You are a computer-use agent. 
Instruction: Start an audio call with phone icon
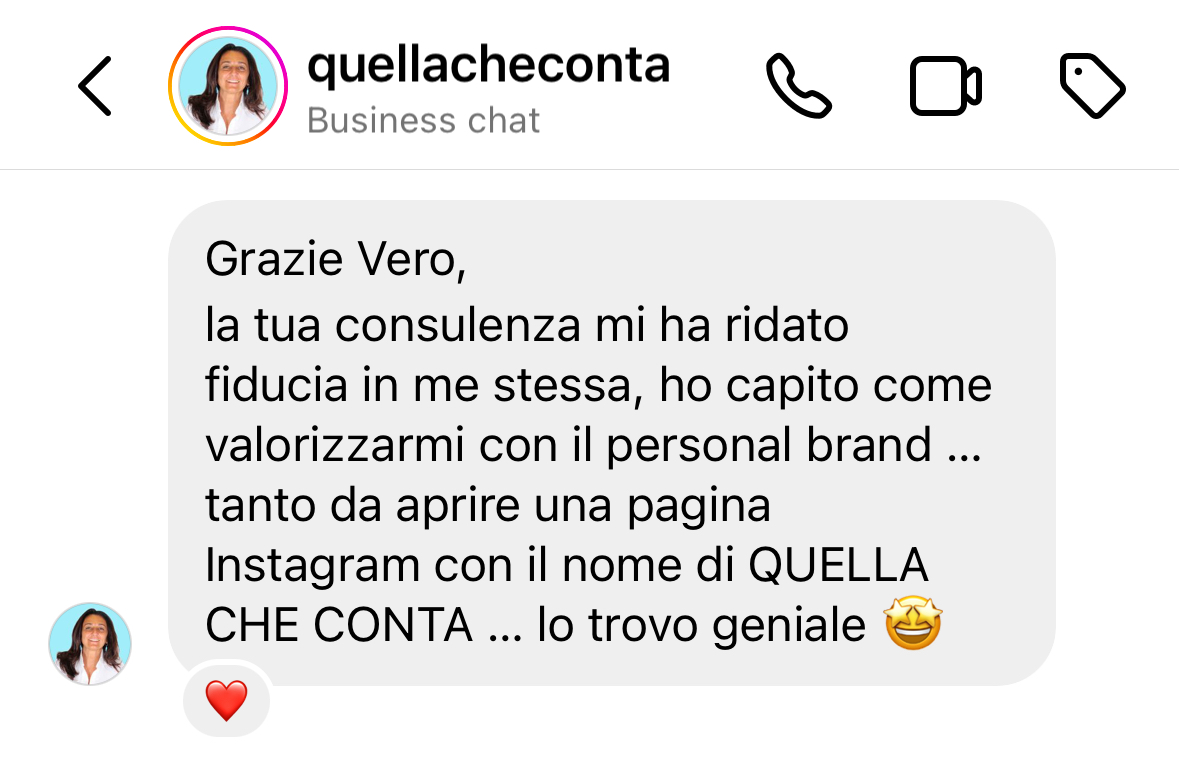tap(799, 86)
